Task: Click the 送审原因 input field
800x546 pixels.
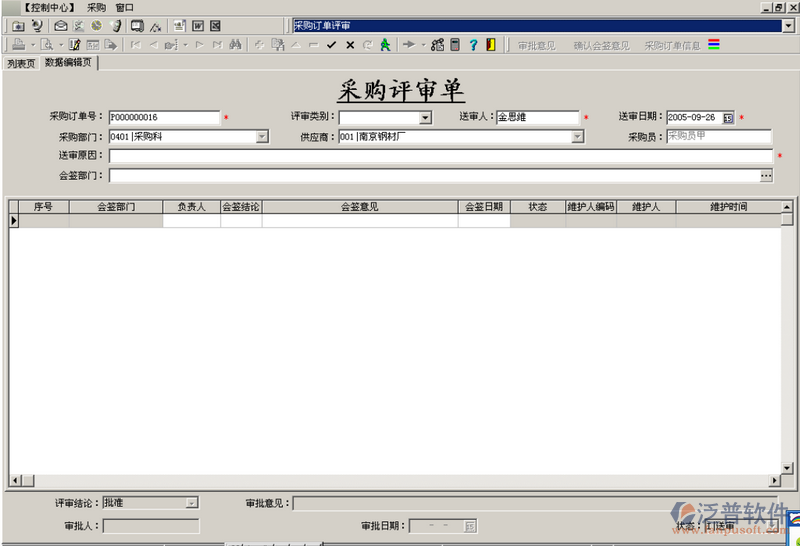Action: click(x=440, y=156)
